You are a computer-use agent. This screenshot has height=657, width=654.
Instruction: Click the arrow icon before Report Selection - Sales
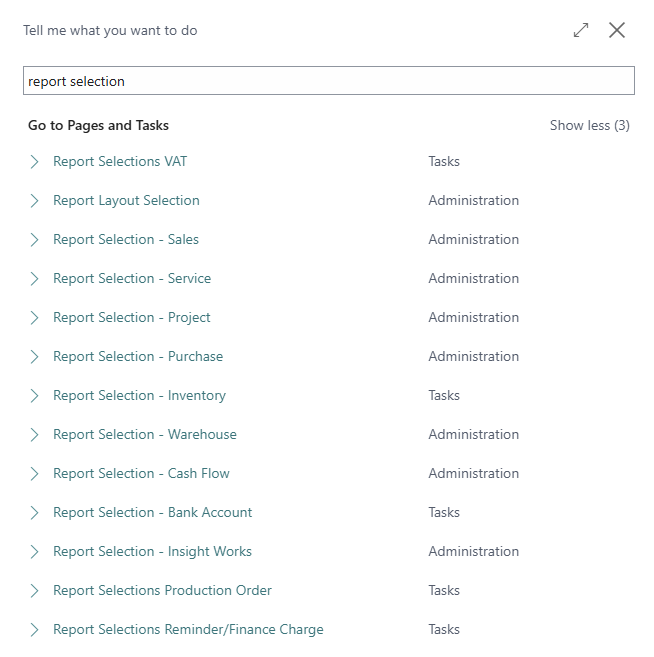(x=34, y=240)
